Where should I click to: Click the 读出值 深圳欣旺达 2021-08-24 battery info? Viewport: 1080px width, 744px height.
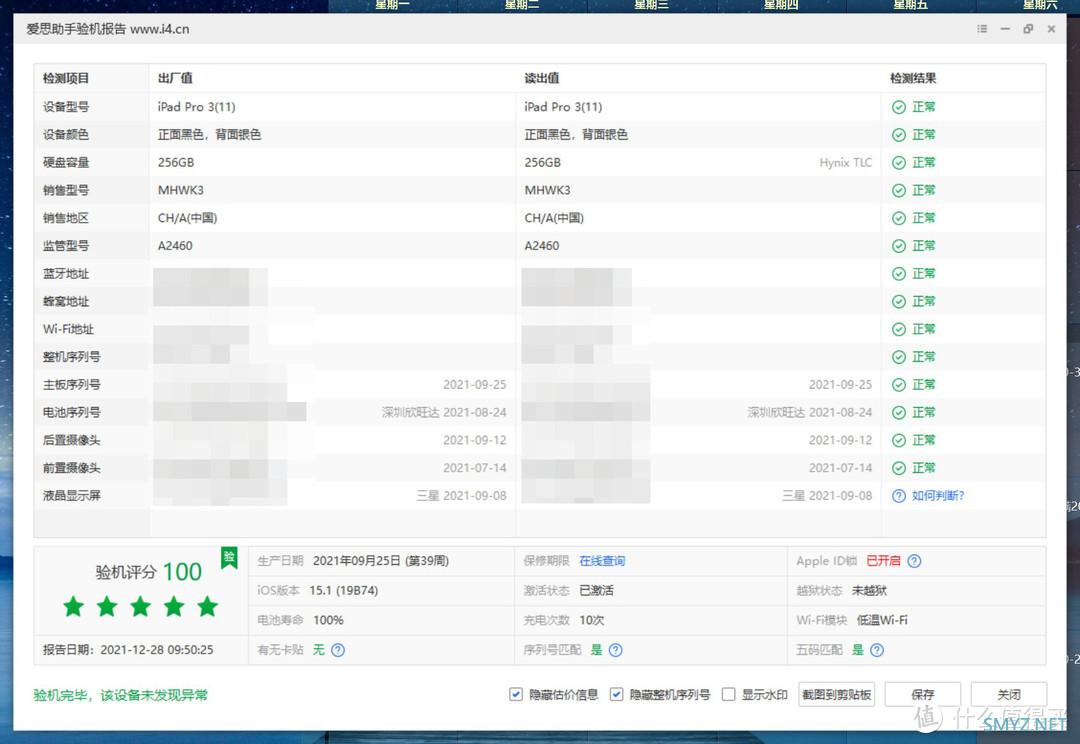(809, 412)
